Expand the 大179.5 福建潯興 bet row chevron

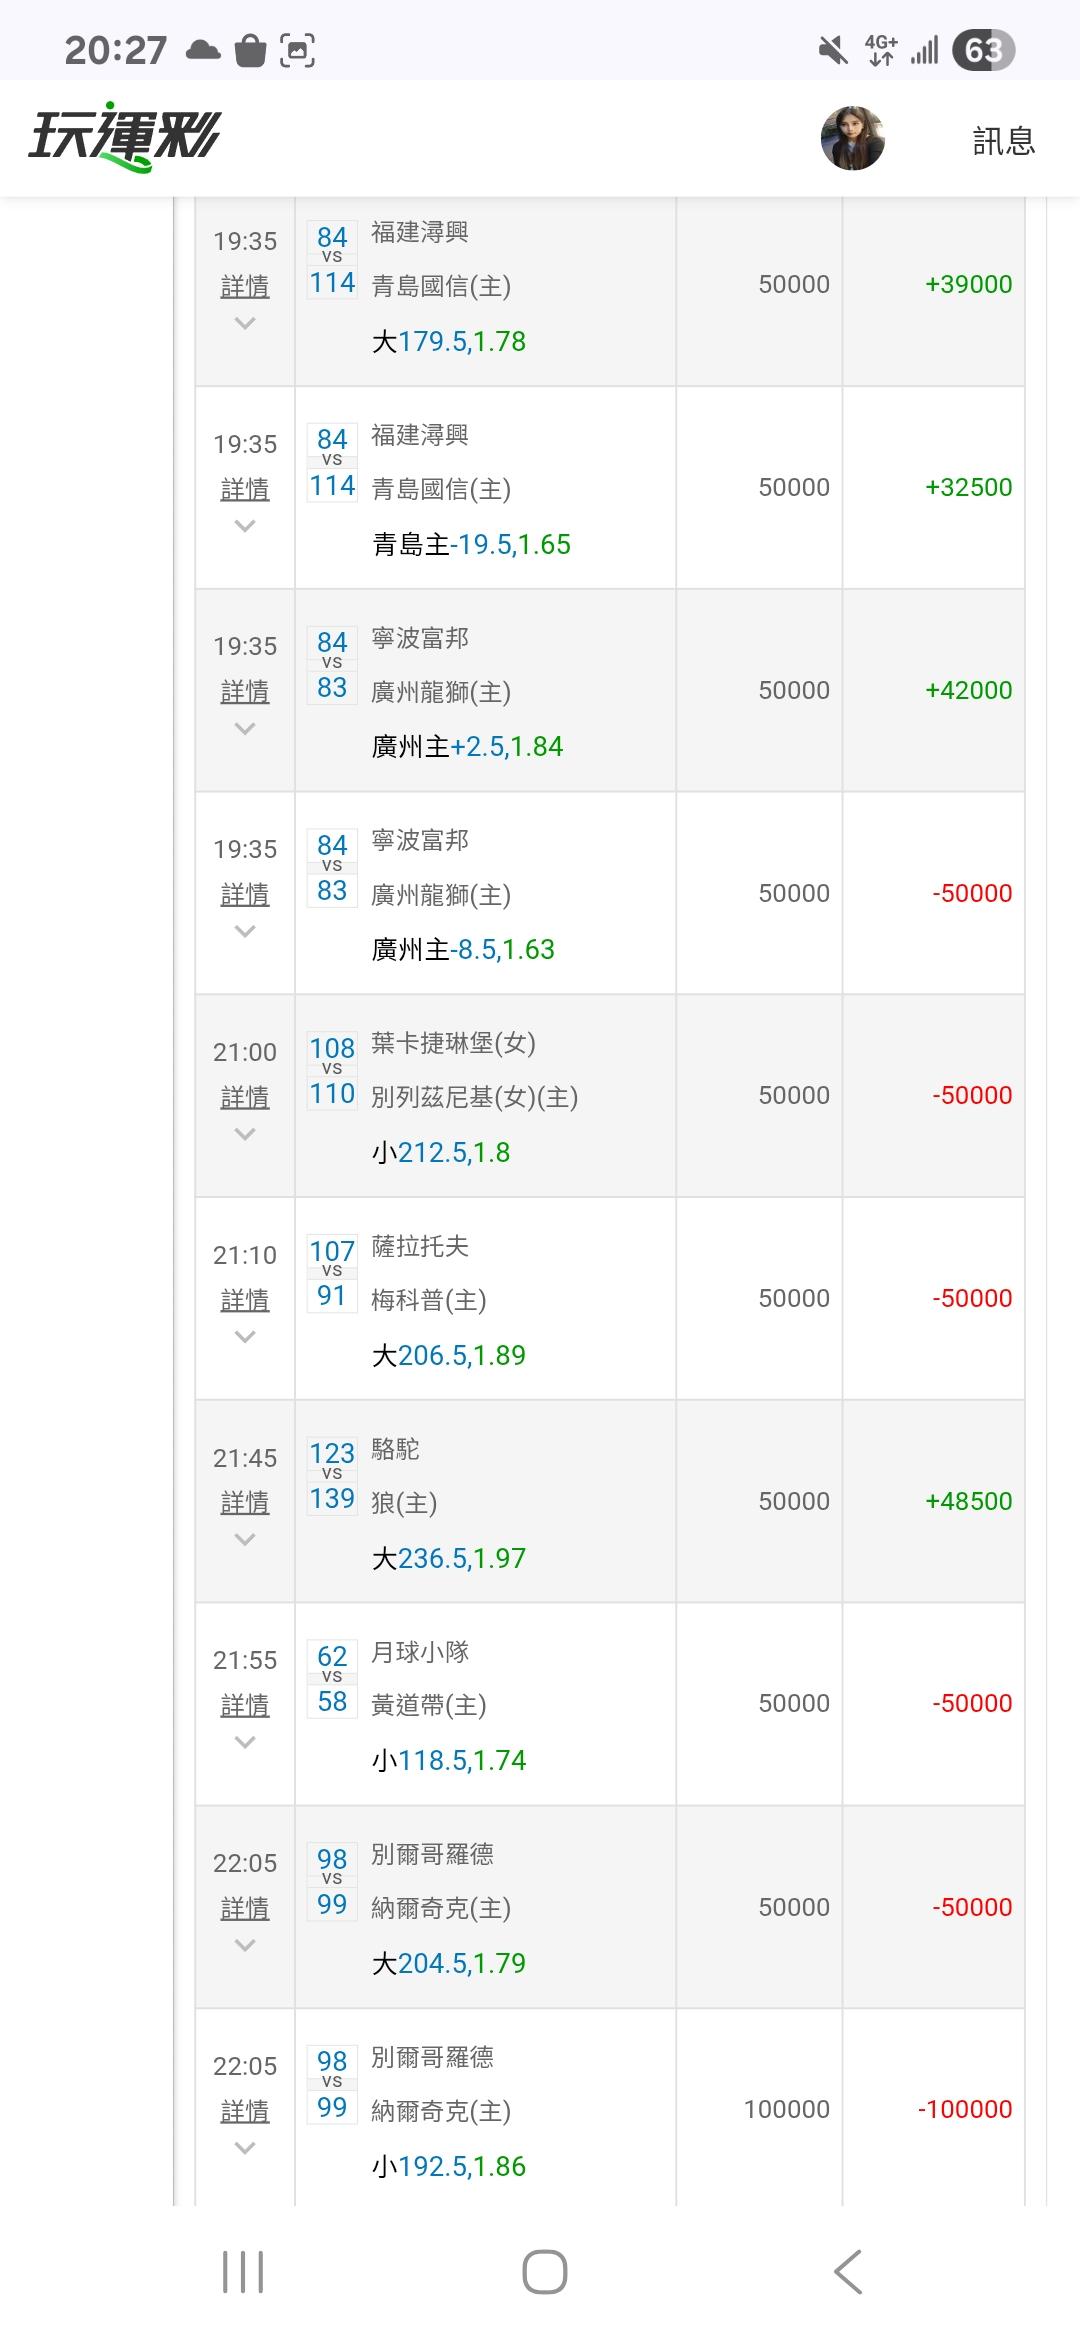245,323
